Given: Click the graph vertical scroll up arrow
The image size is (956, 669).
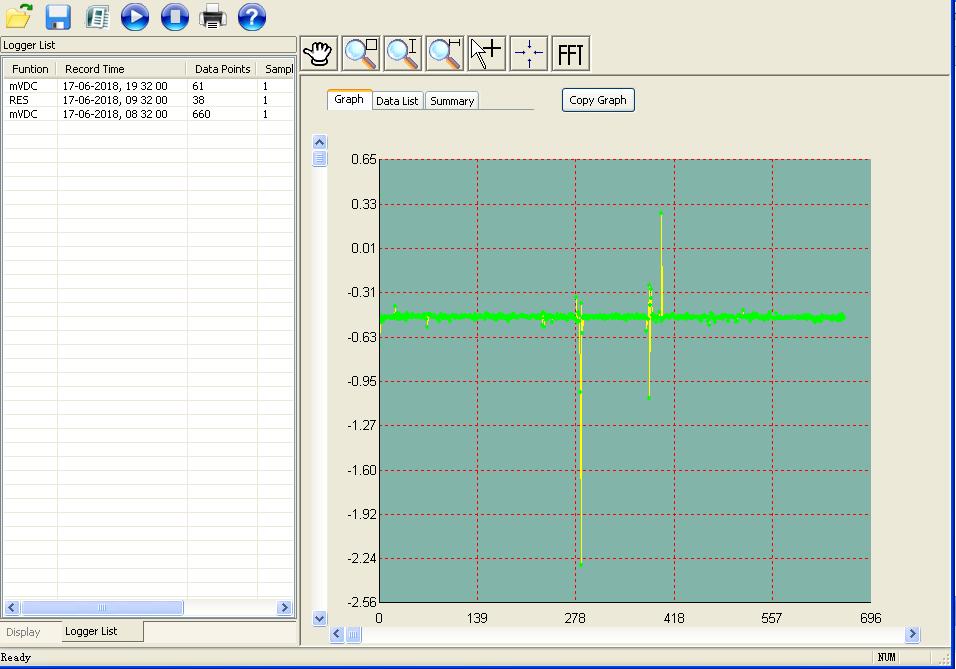Looking at the screenshot, I should [319, 142].
